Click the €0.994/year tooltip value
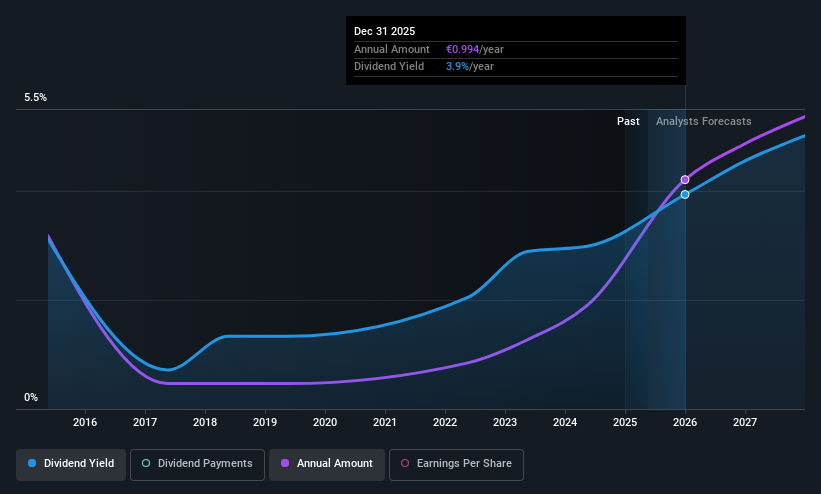The height and width of the screenshot is (494, 821). coord(474,49)
